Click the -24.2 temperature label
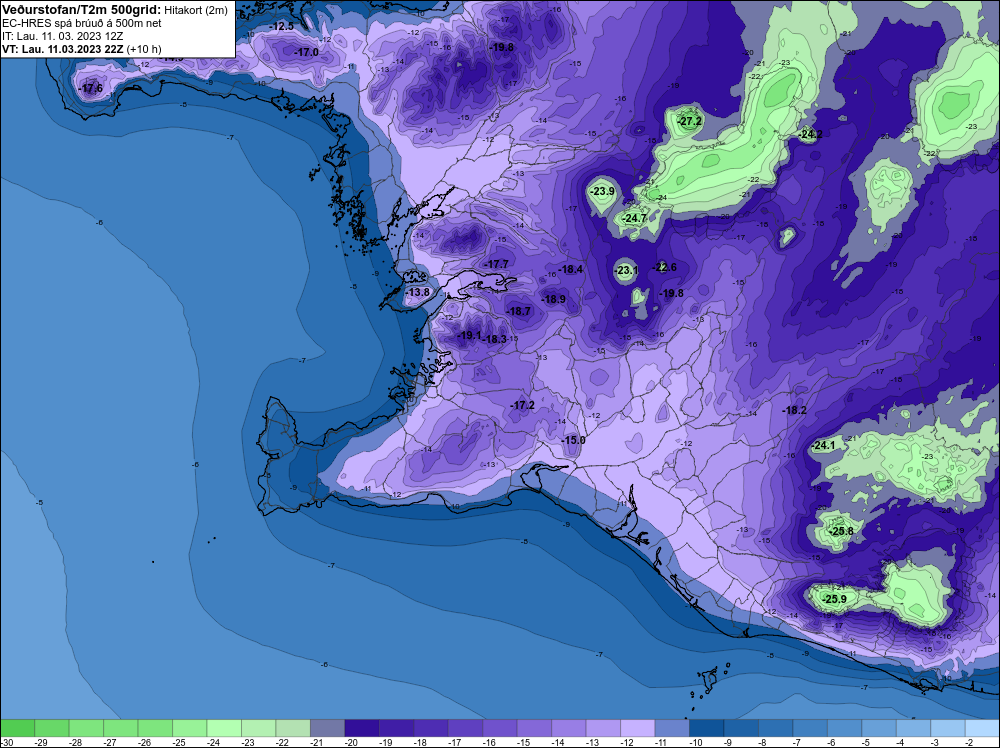The image size is (1000, 748). (811, 135)
